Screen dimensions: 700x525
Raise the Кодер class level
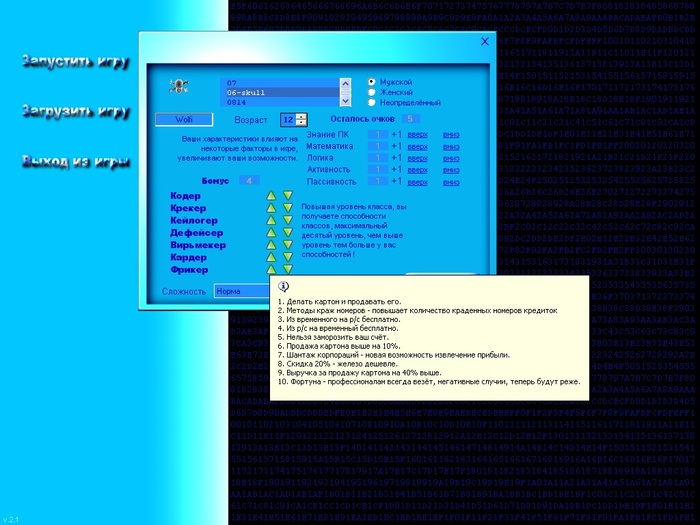(x=271, y=196)
